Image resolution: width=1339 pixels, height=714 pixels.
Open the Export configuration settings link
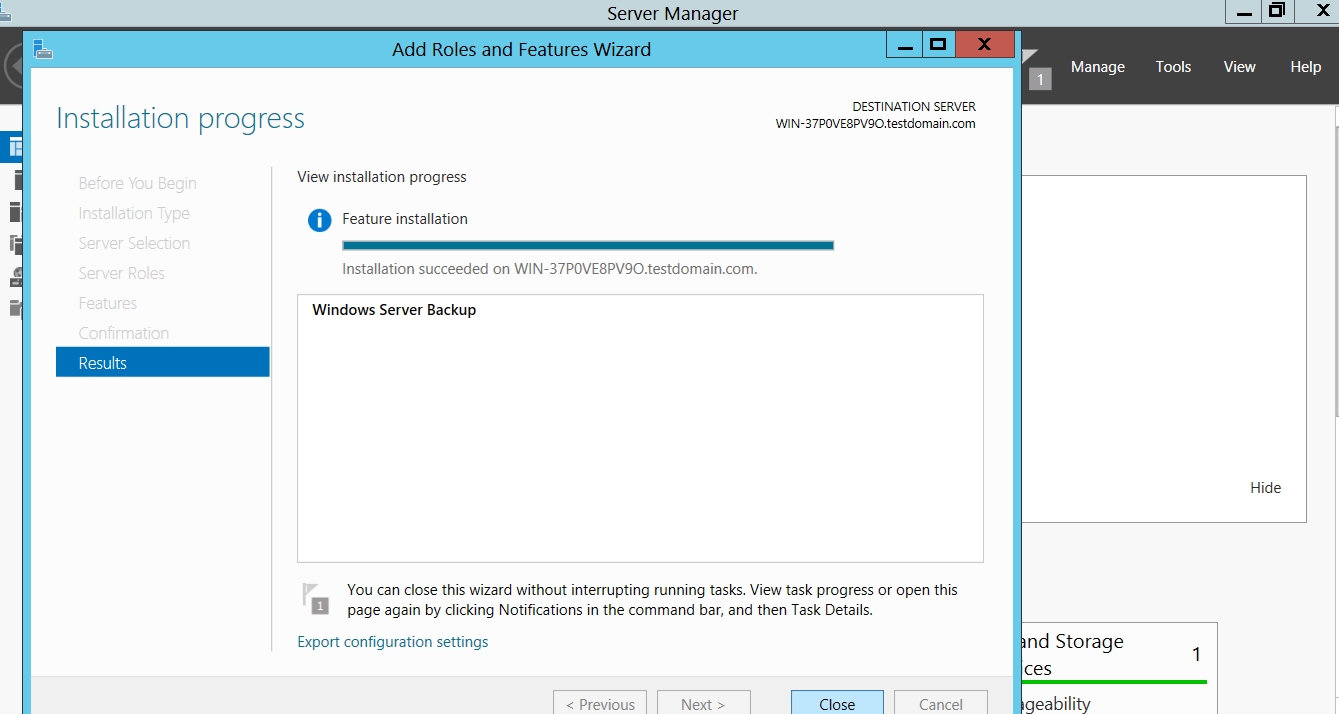click(393, 642)
